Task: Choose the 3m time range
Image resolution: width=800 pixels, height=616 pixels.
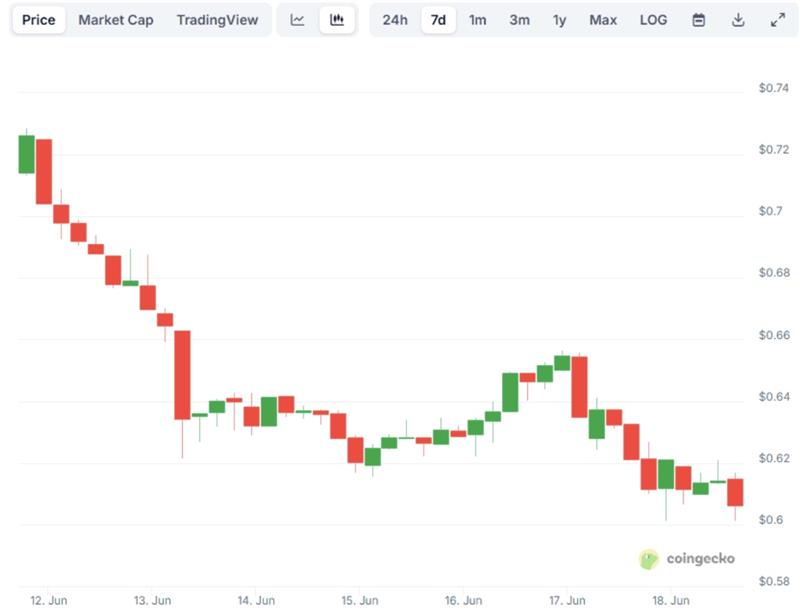Action: pyautogui.click(x=519, y=20)
